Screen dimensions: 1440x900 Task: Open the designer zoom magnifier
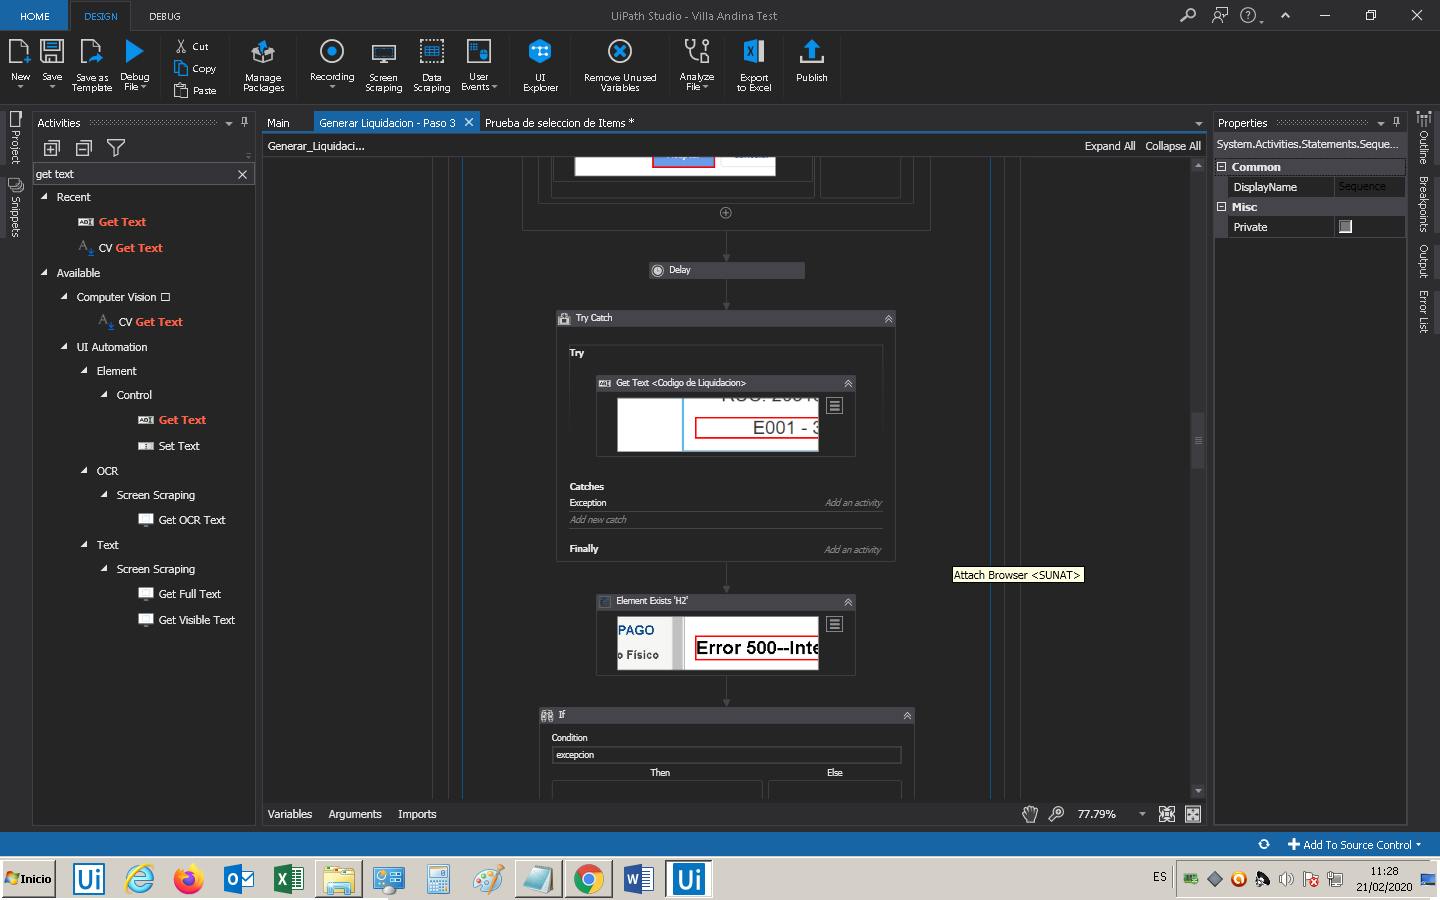(1056, 814)
